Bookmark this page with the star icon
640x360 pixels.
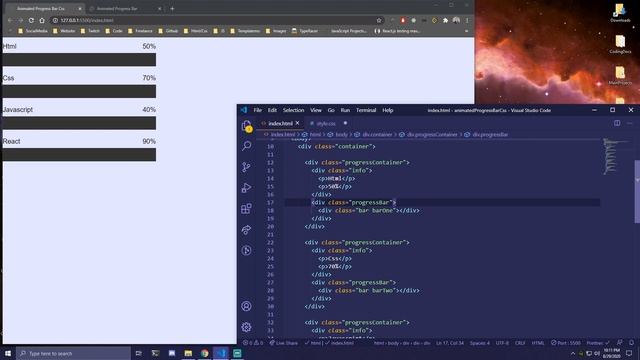[x=379, y=20]
